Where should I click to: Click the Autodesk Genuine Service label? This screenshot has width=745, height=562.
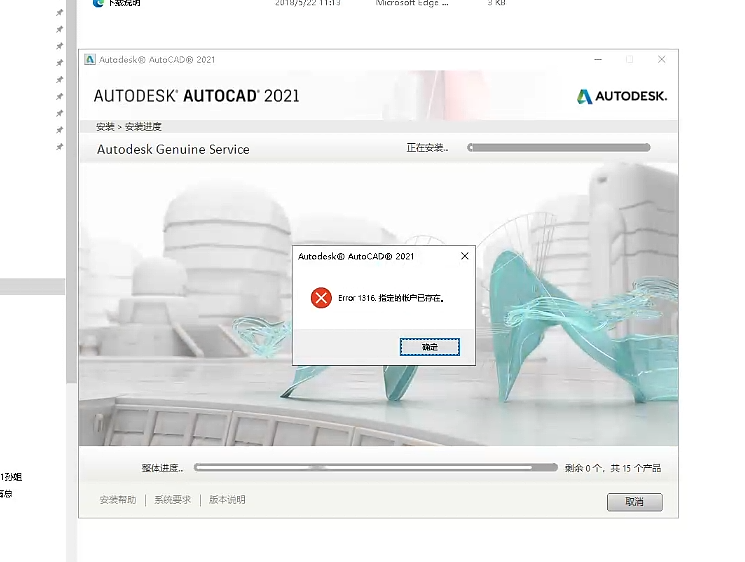coord(173,149)
